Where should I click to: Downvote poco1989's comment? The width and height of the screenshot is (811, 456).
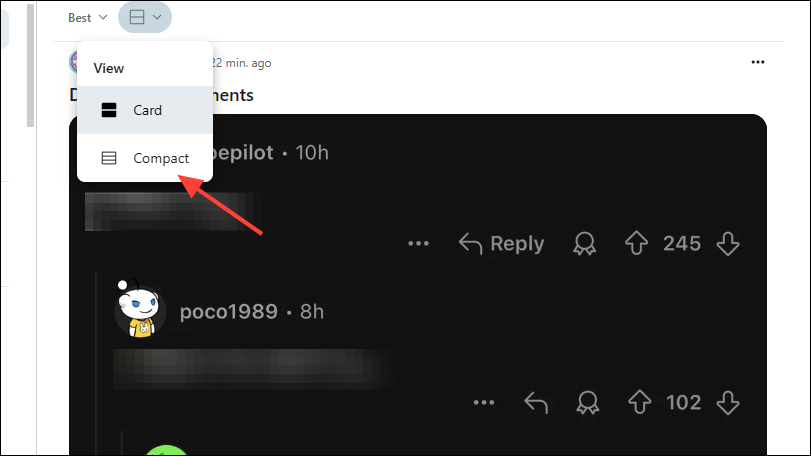point(728,402)
